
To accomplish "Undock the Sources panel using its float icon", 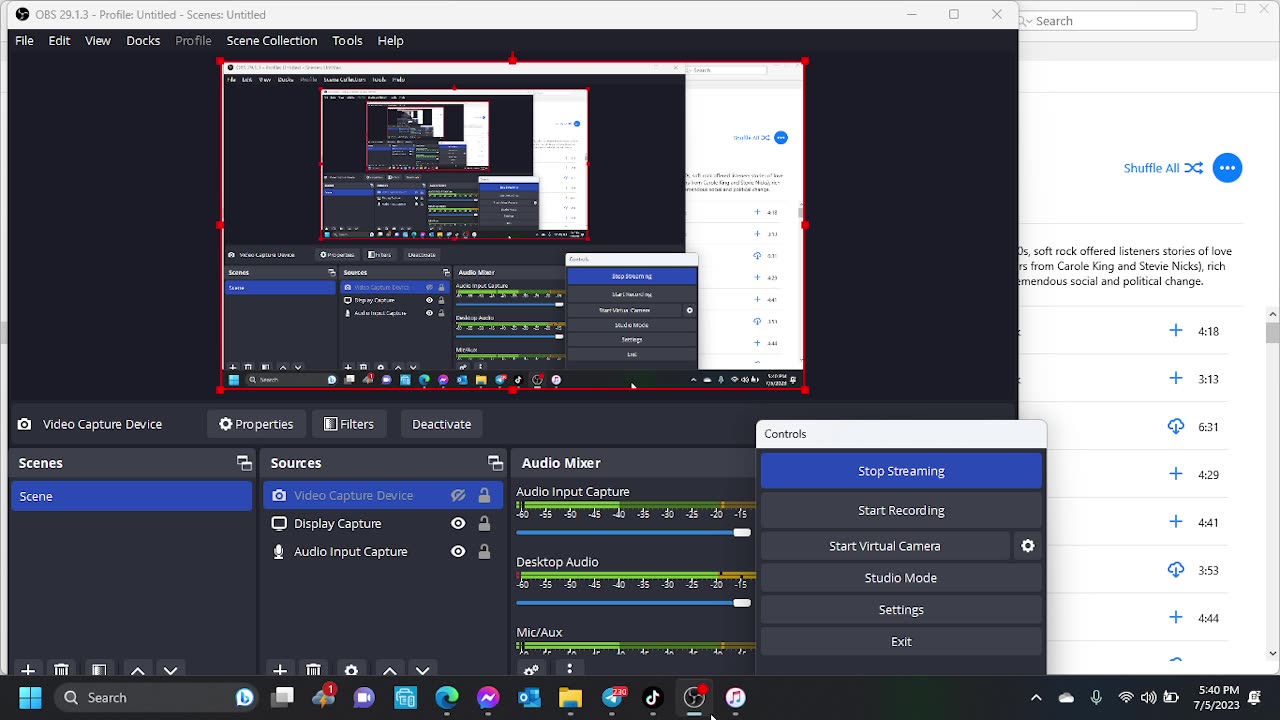I will tap(495, 463).
